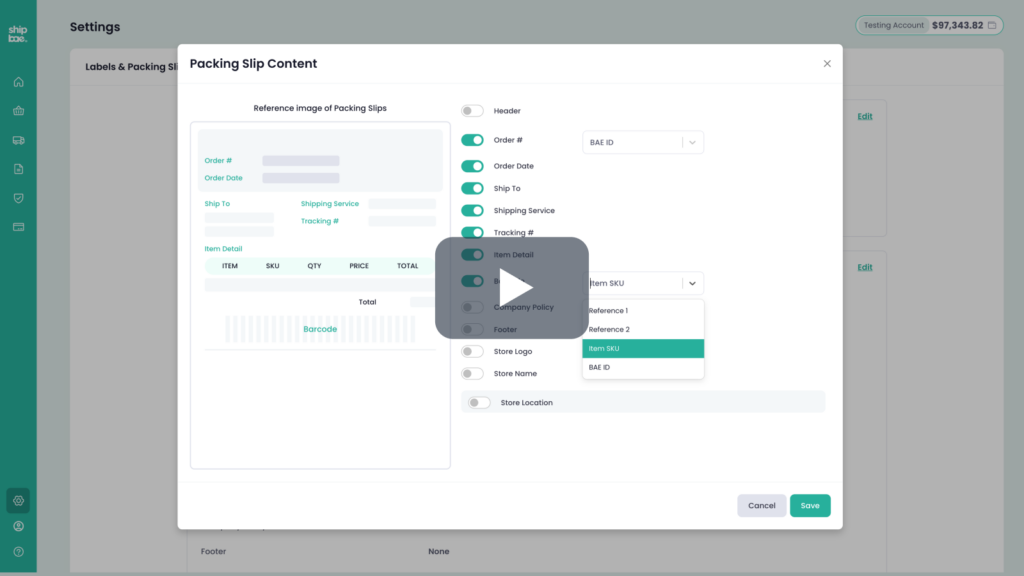Viewport: 1024px width, 576px height.
Task: Collapse the Item SKU dropdown chevron
Action: (692, 283)
